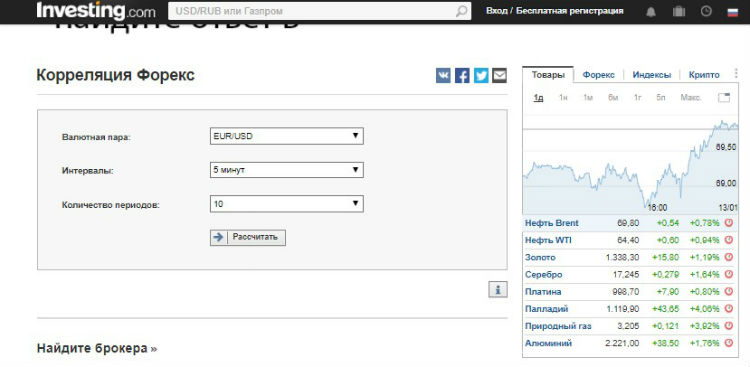Click the info icon below the form
Image resolution: width=750 pixels, height=367 pixels.
pyautogui.click(x=498, y=289)
